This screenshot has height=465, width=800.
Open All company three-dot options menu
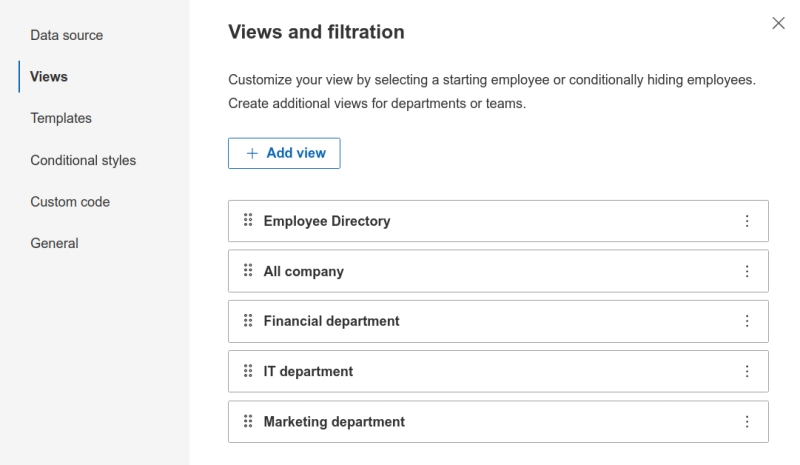747,271
